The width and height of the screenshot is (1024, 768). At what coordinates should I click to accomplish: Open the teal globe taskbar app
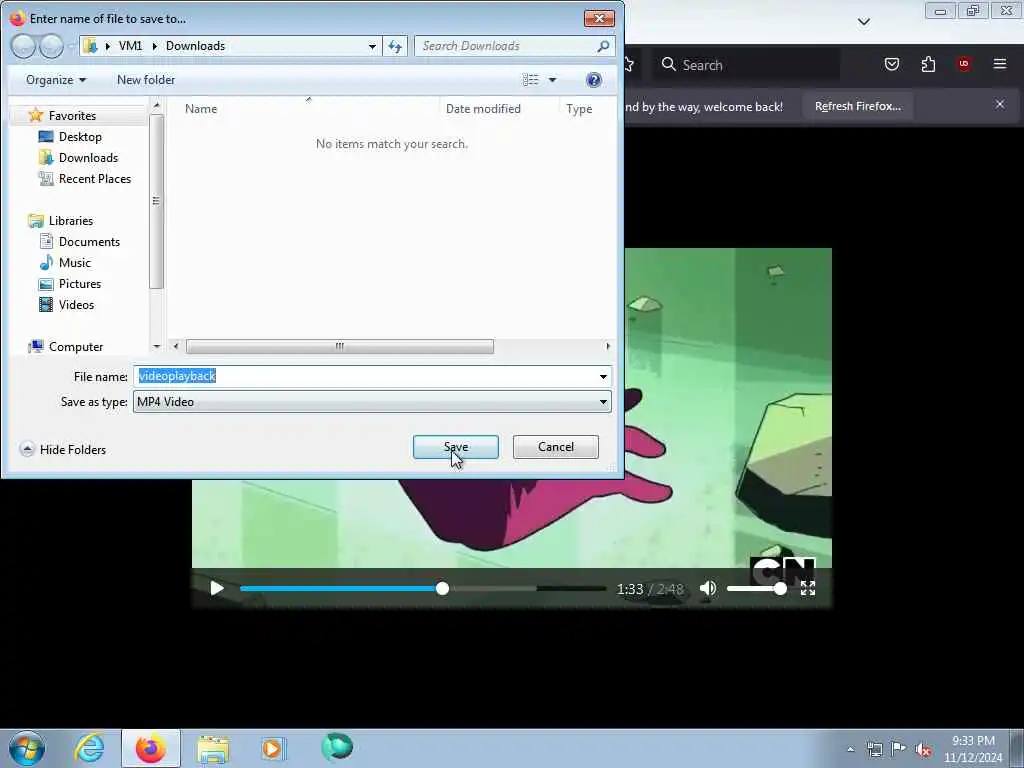click(x=337, y=747)
